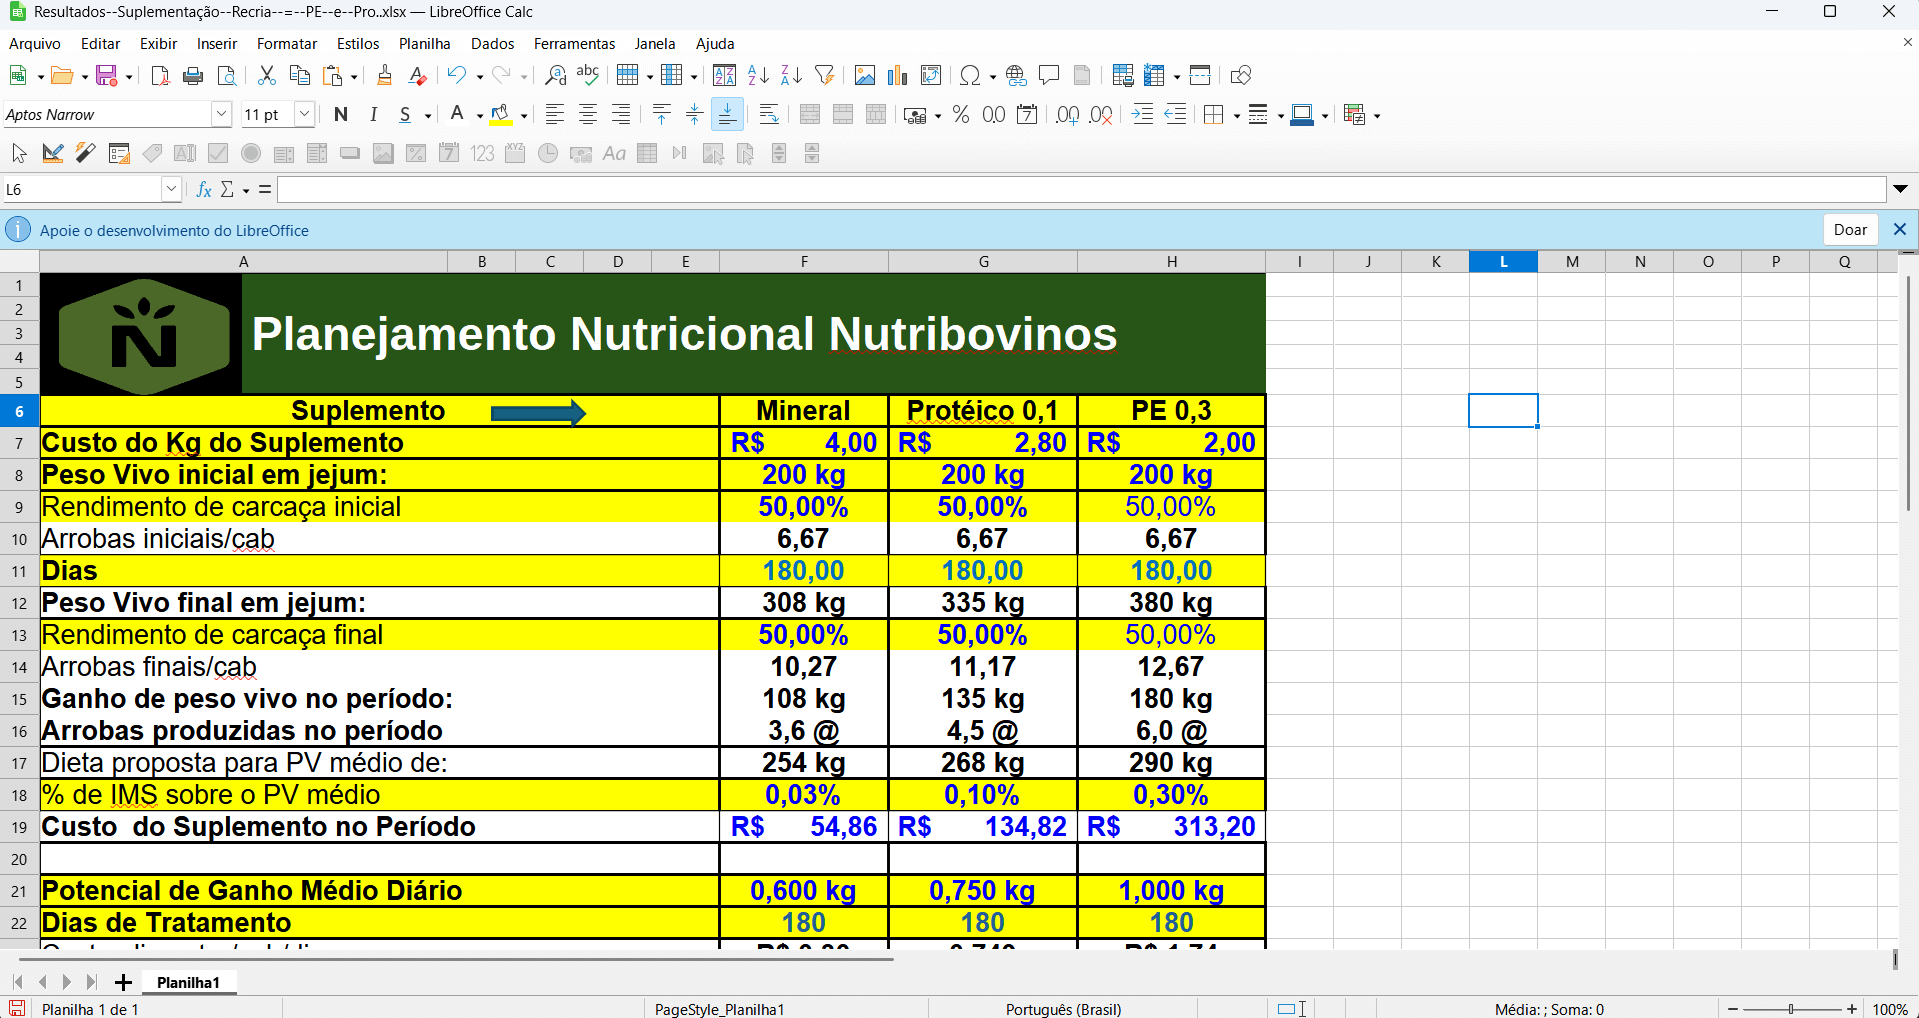
Task: Open font color dropdown arrow
Action: (x=479, y=116)
